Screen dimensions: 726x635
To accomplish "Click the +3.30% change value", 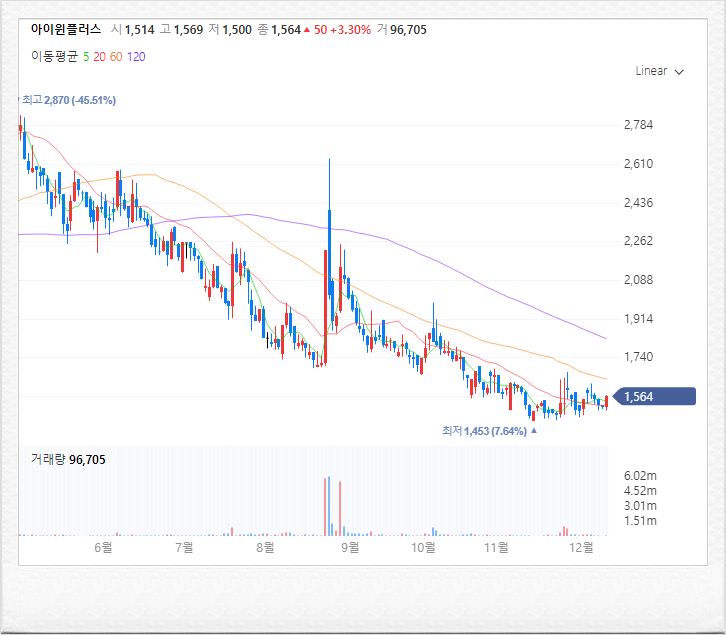I will [x=350, y=30].
